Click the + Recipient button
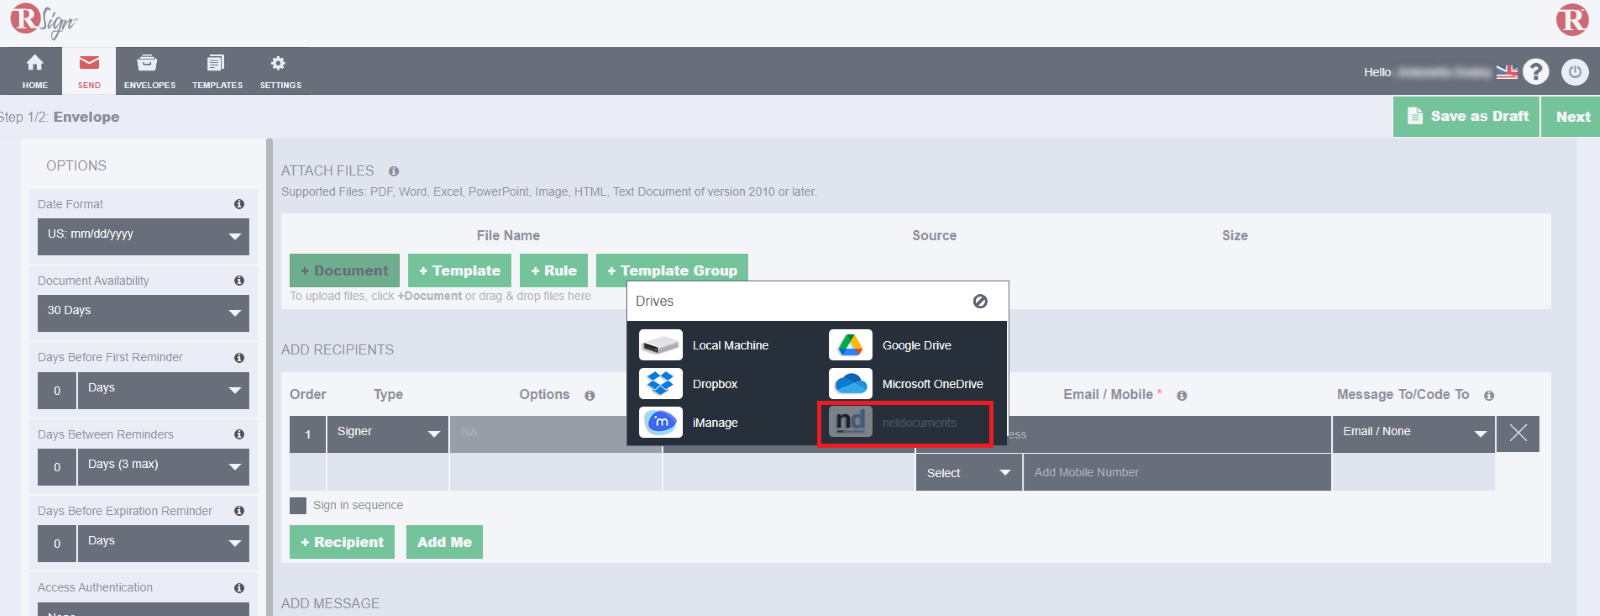1600x616 pixels. (342, 542)
